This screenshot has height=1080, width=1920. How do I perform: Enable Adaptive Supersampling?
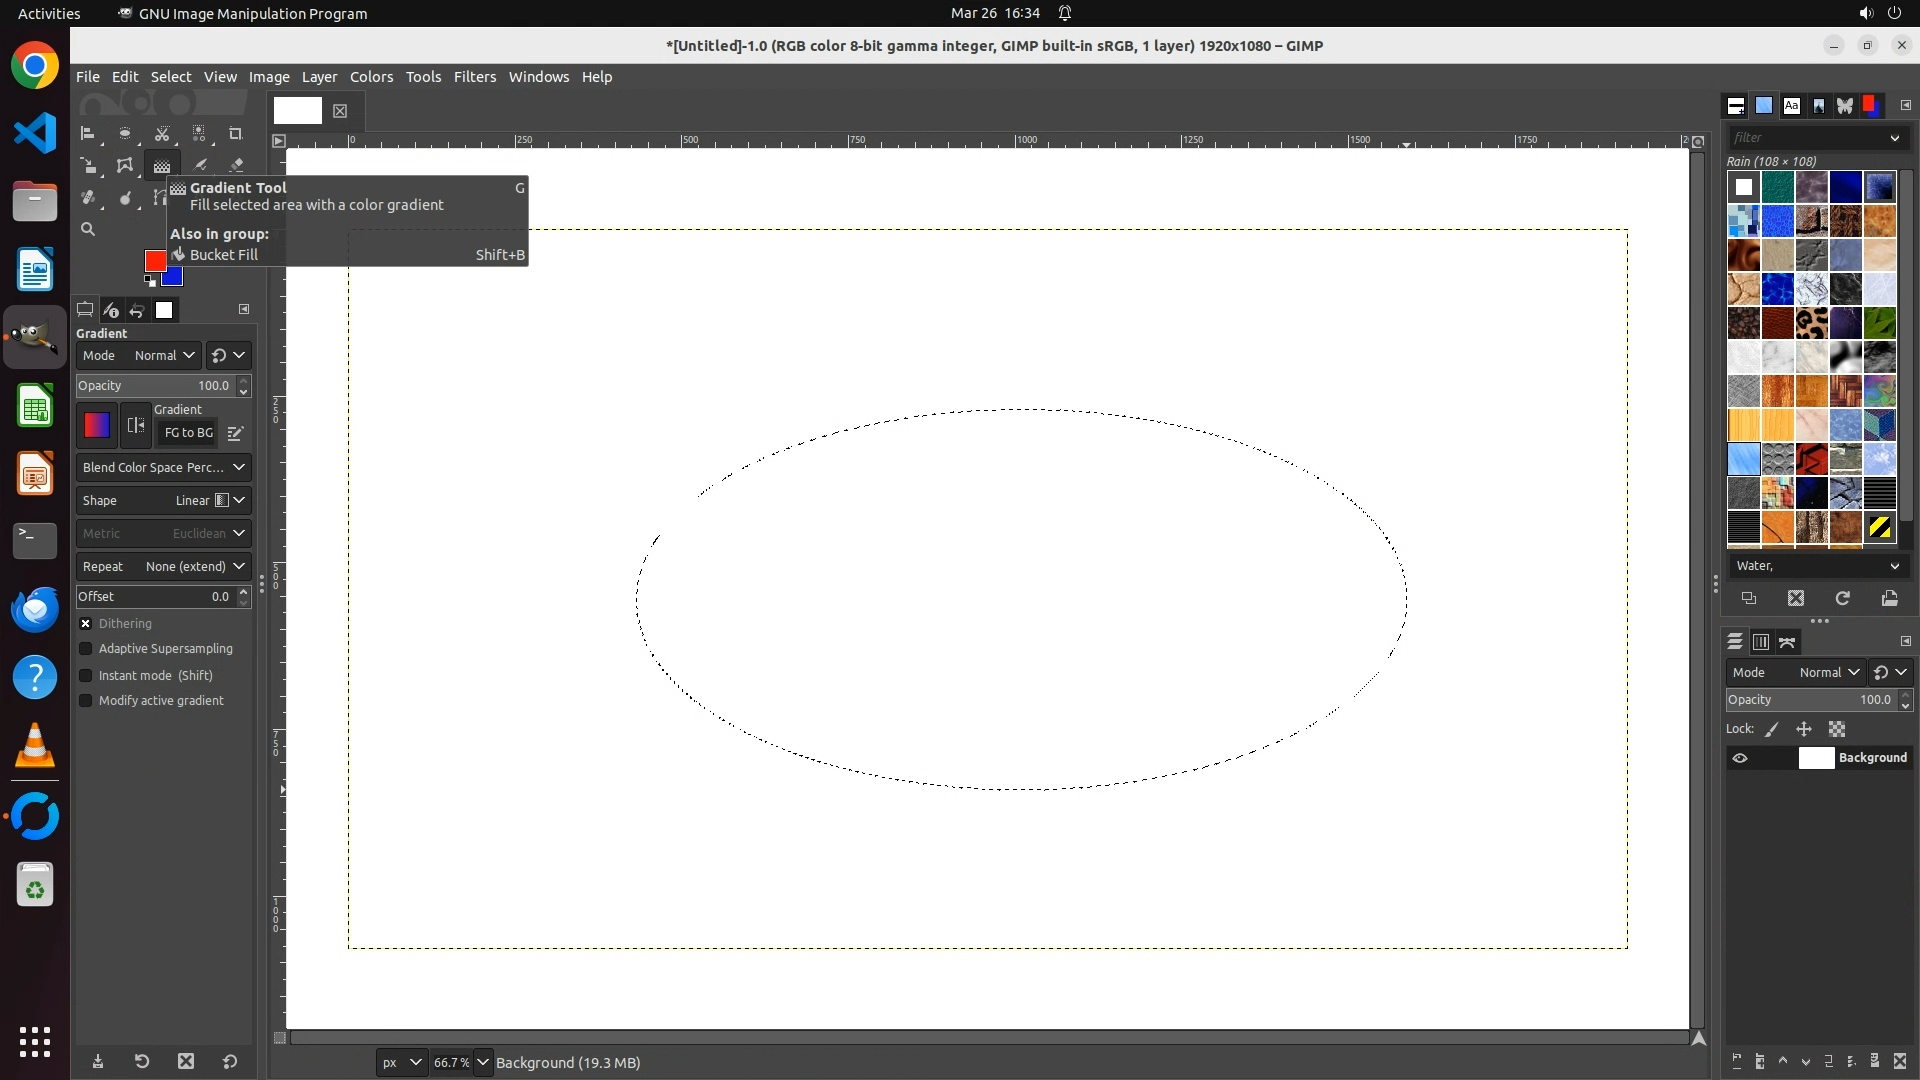tap(86, 649)
